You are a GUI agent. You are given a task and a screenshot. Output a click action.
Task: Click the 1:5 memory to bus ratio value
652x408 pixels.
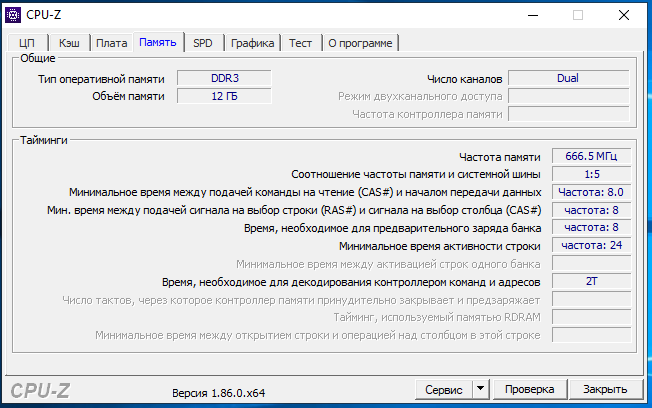coord(591,174)
